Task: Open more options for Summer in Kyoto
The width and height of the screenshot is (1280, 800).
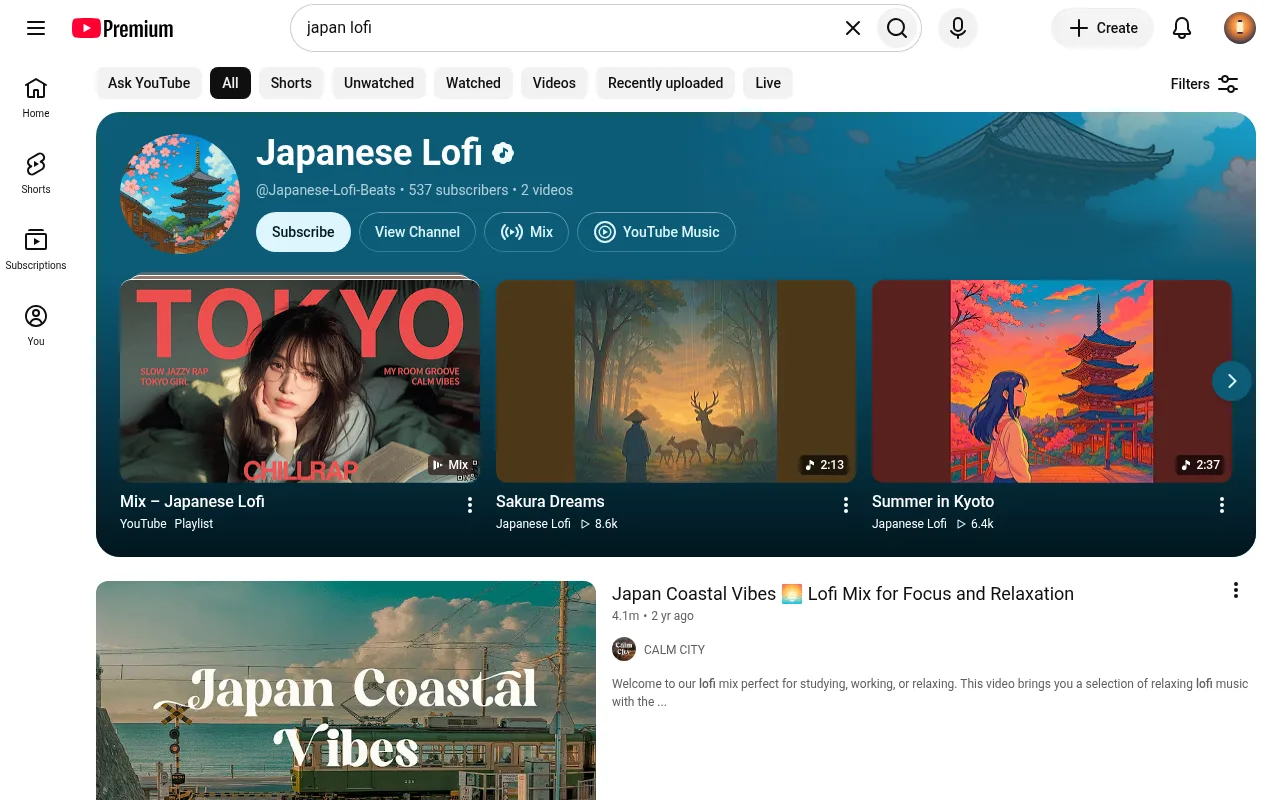Action: 1222,505
